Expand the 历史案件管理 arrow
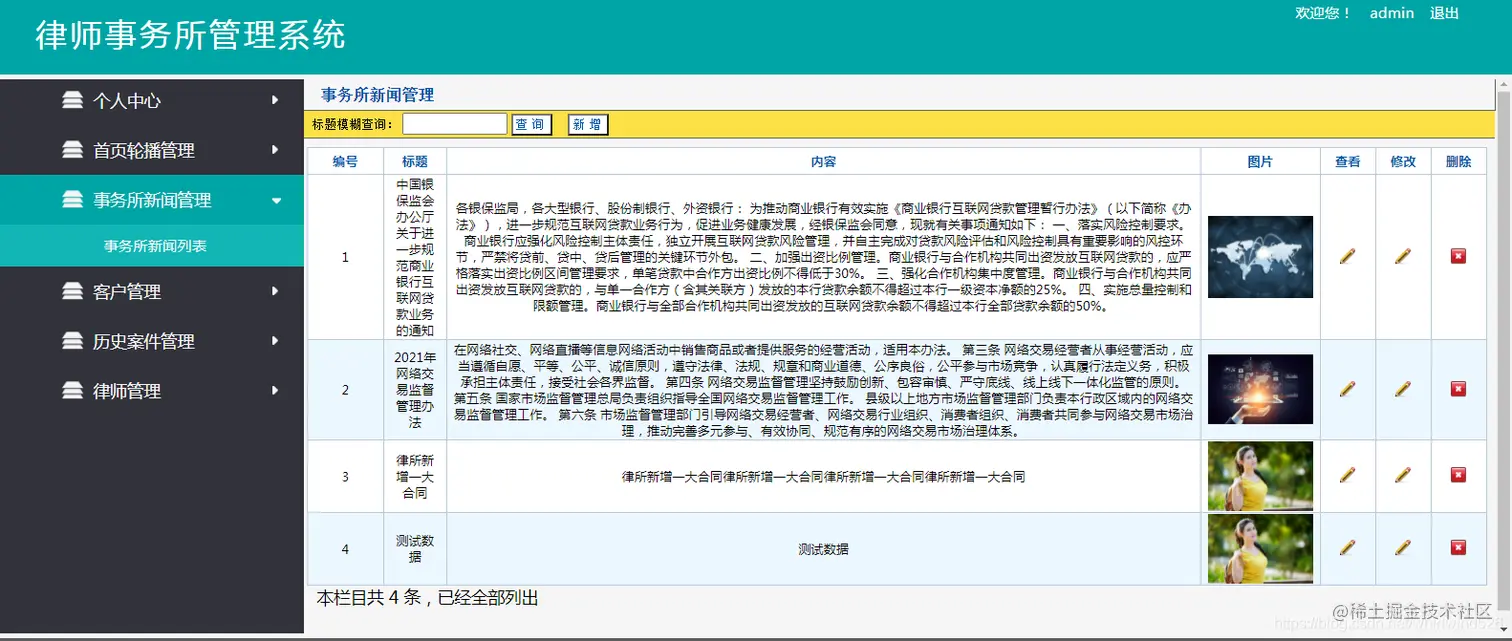 275,341
